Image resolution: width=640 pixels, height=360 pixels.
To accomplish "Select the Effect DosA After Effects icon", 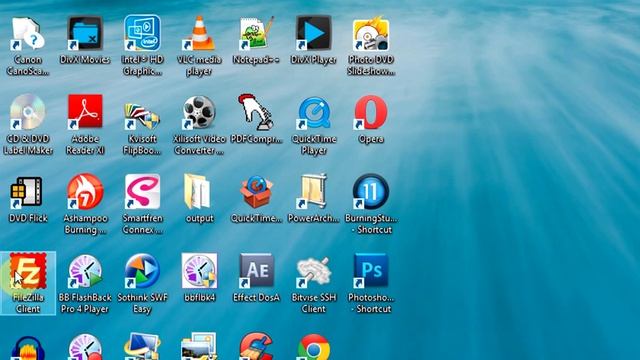I will [256, 270].
